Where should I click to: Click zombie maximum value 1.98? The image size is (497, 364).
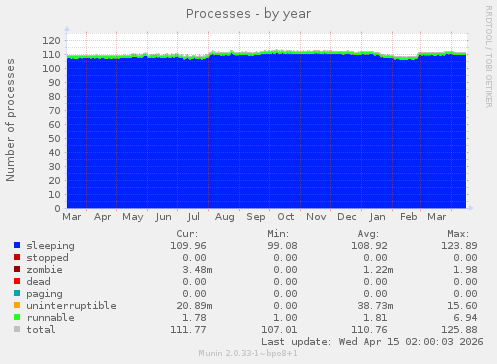[x=465, y=270]
